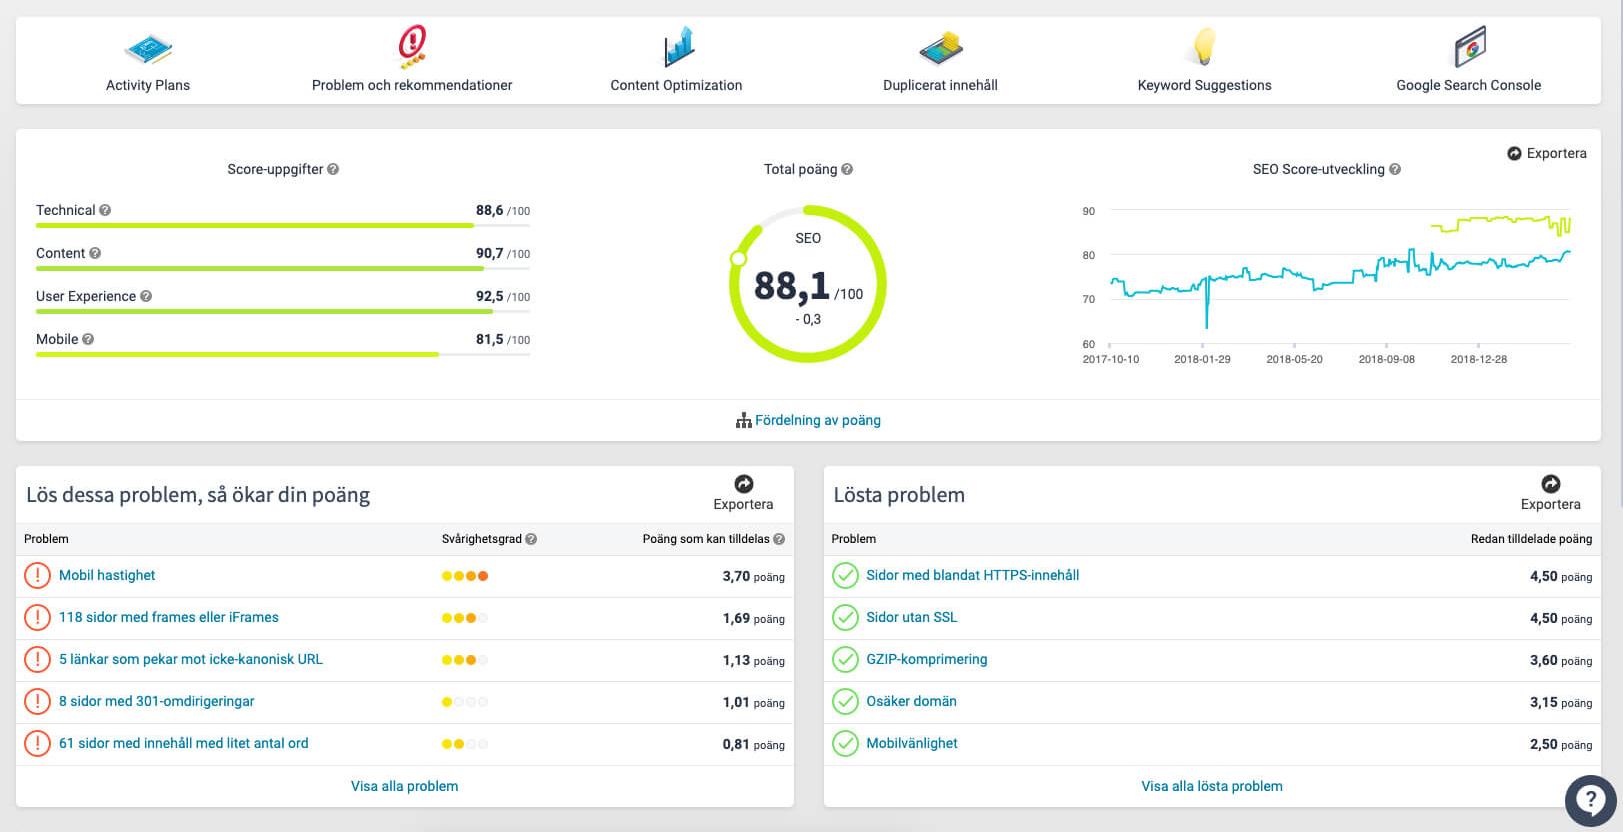Open Keyword Suggestions lightbulb icon

click(1205, 46)
